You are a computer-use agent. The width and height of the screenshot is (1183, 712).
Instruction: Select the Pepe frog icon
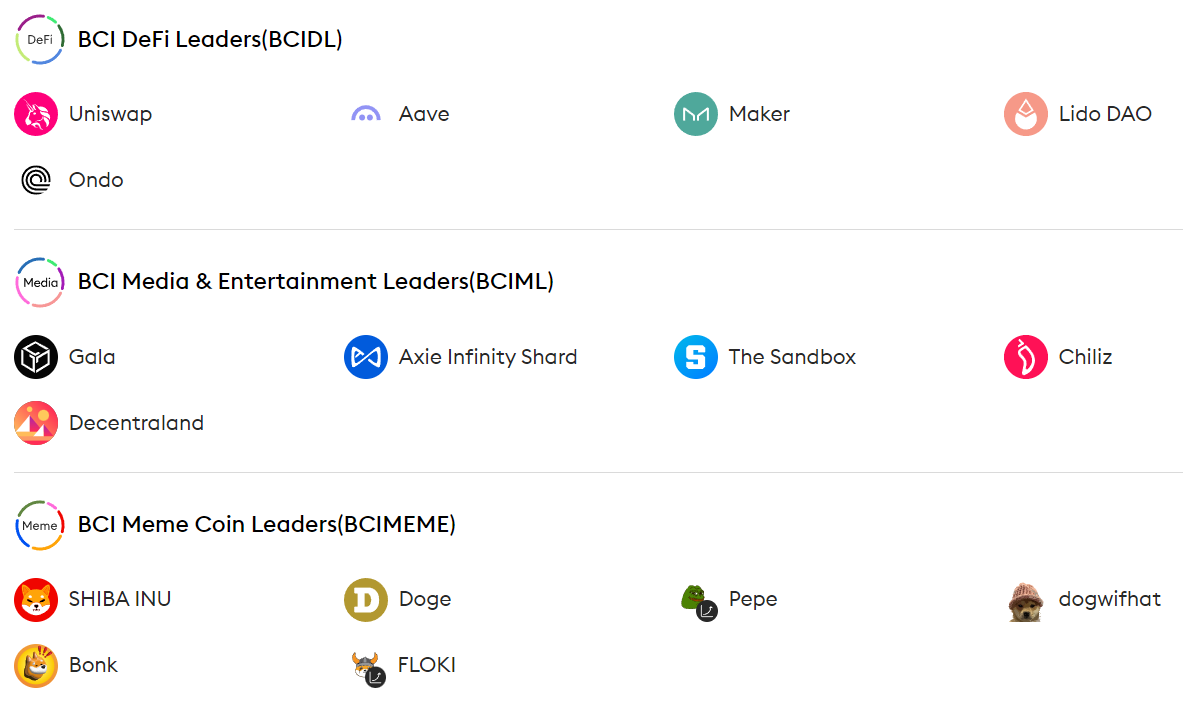695,599
